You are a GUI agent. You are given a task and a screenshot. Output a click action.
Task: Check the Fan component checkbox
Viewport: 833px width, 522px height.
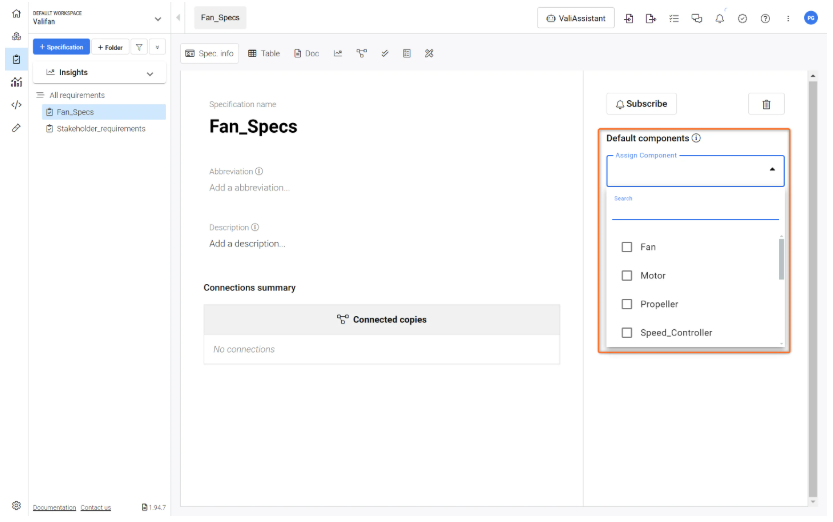627,247
